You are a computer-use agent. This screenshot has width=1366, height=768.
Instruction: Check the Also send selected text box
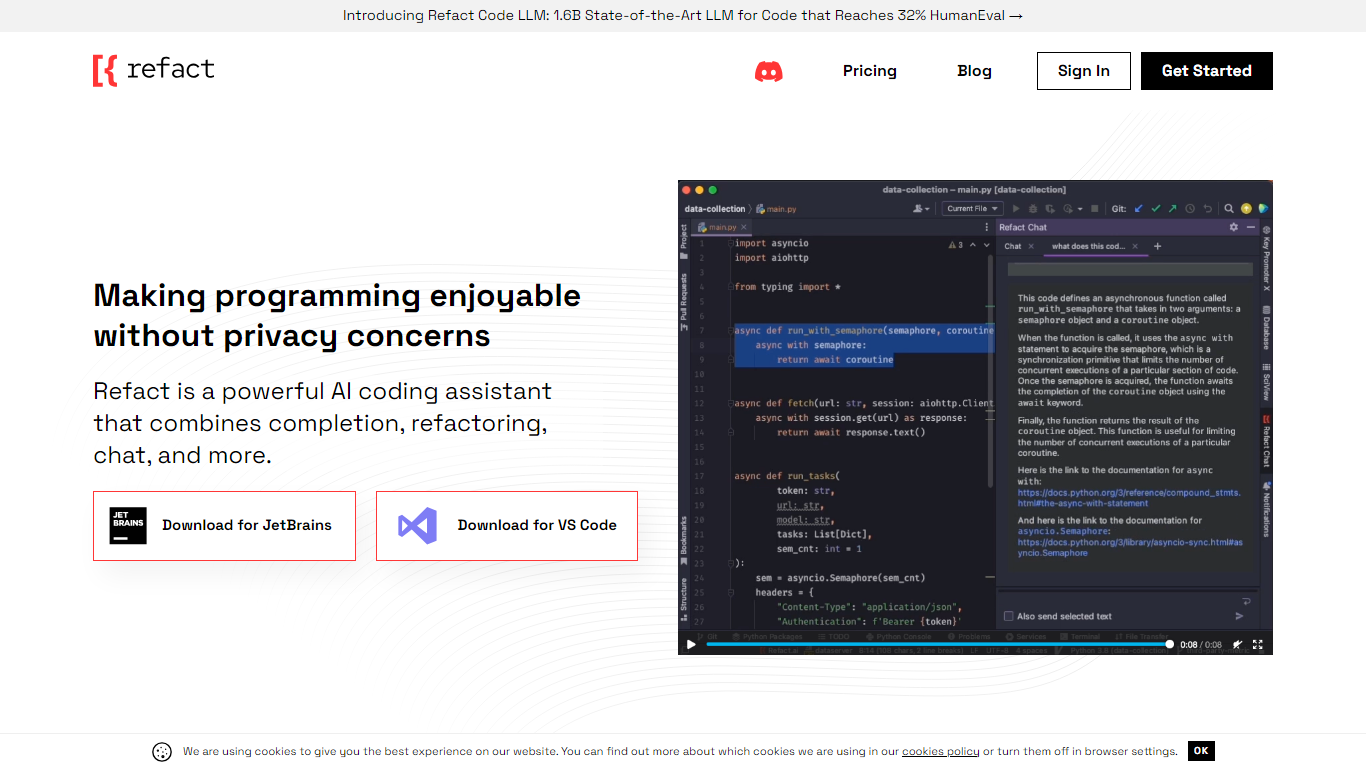click(1008, 616)
